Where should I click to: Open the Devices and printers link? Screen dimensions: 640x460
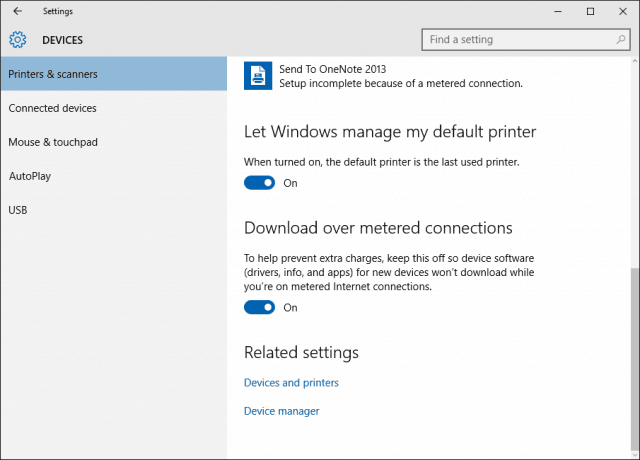coord(291,382)
